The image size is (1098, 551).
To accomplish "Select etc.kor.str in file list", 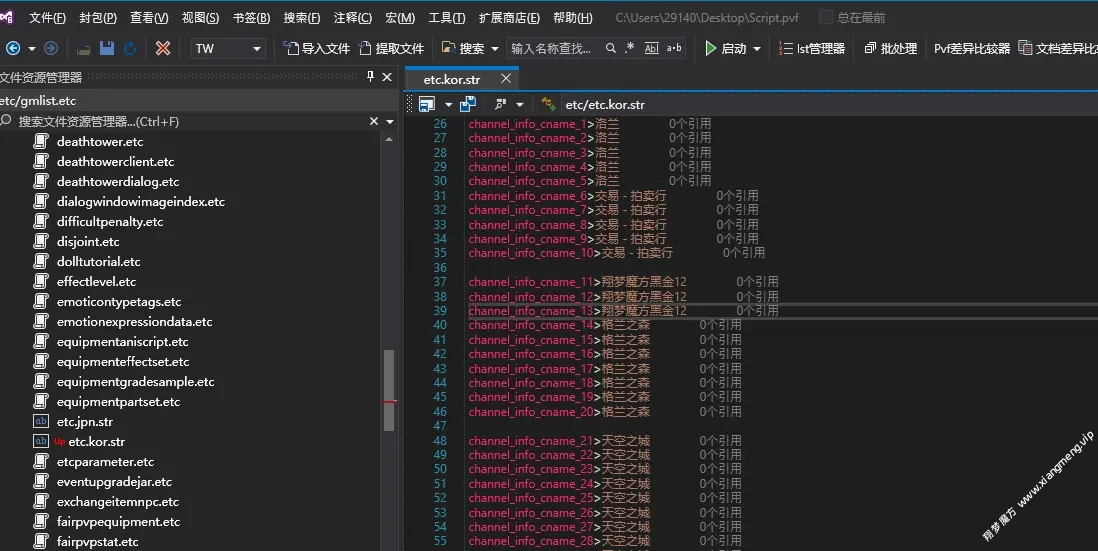I will click(x=97, y=442).
